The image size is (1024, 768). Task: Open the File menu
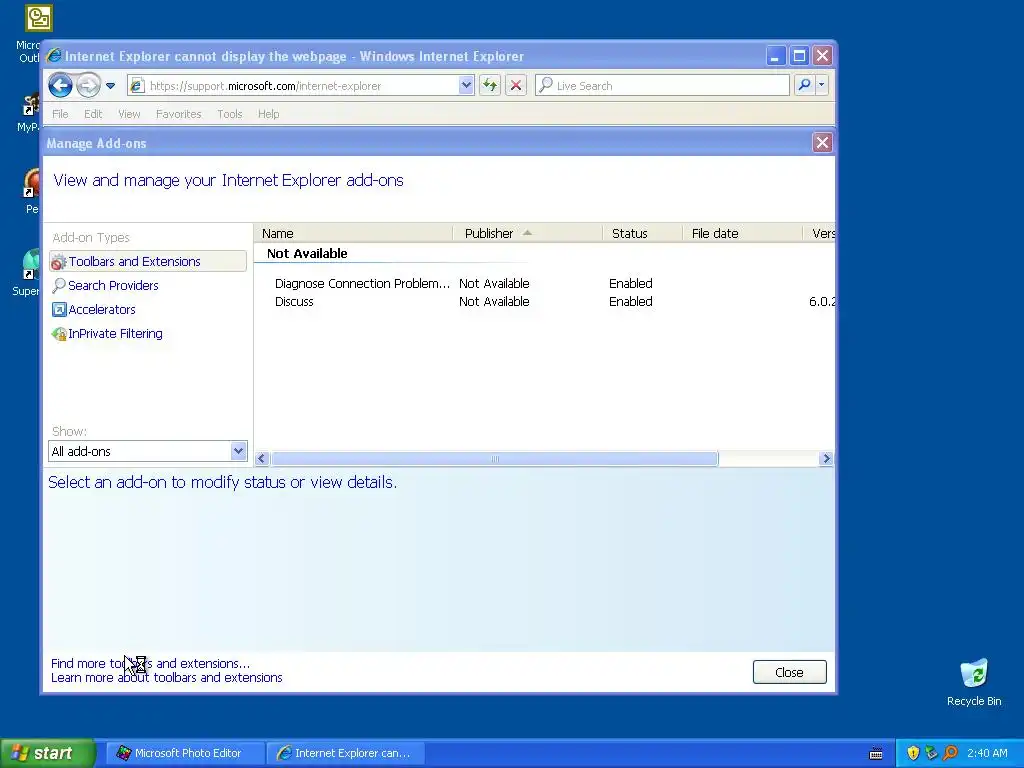tap(60, 114)
